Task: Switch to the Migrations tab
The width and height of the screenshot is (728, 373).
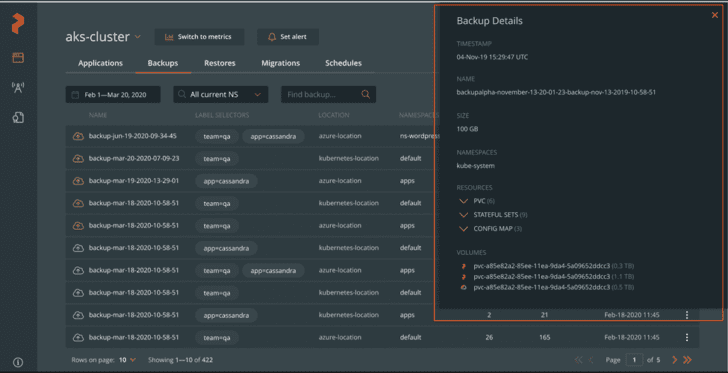Action: tap(280, 63)
